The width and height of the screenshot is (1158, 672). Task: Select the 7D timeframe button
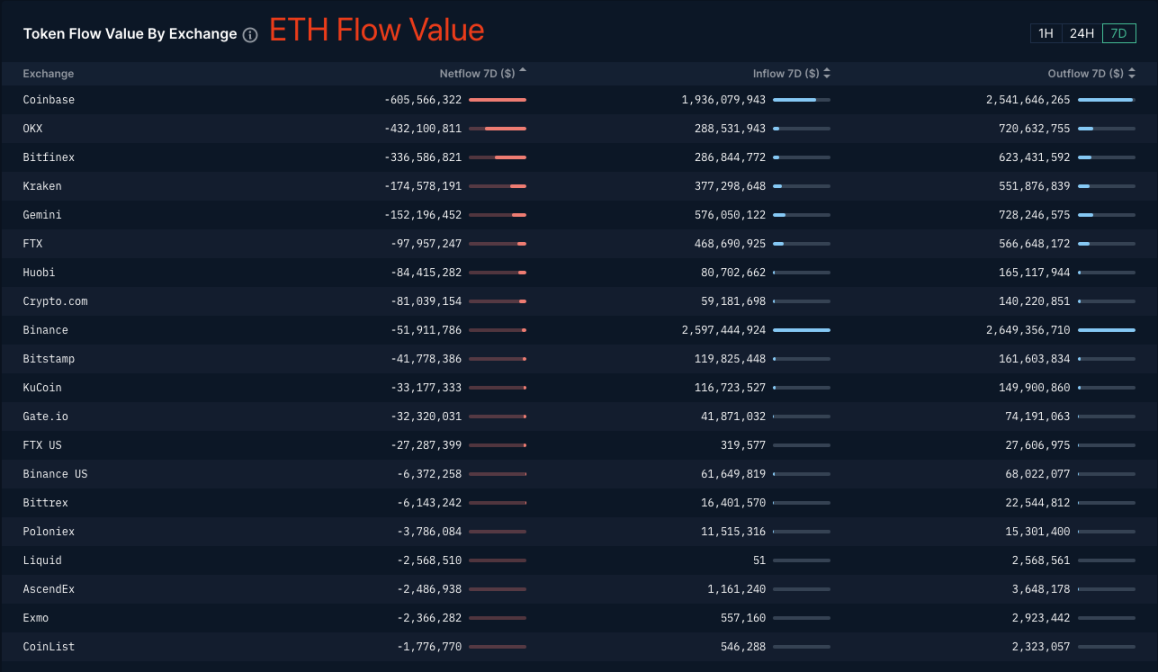1119,33
